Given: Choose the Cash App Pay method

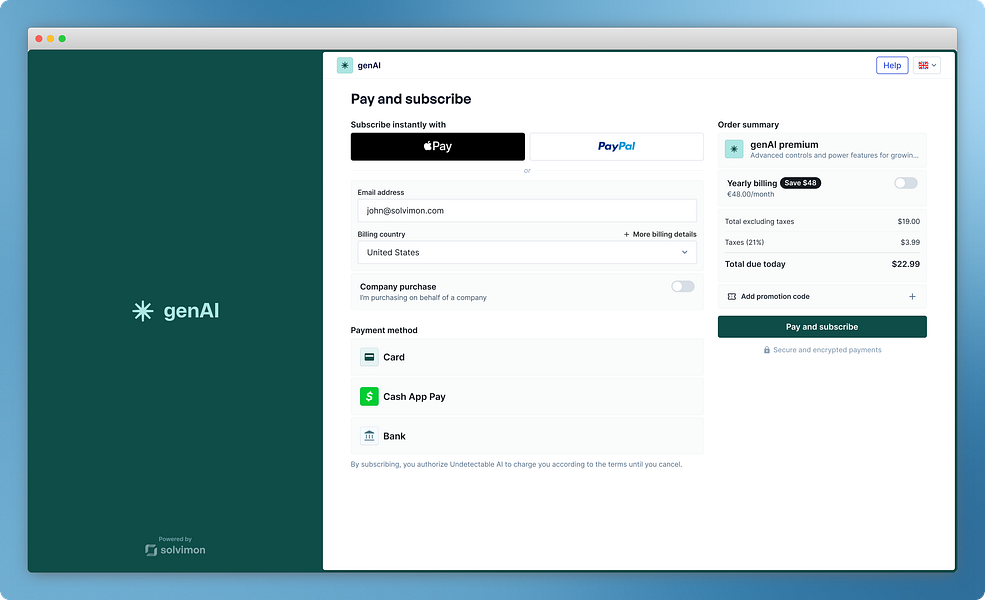Looking at the screenshot, I should click(x=527, y=396).
